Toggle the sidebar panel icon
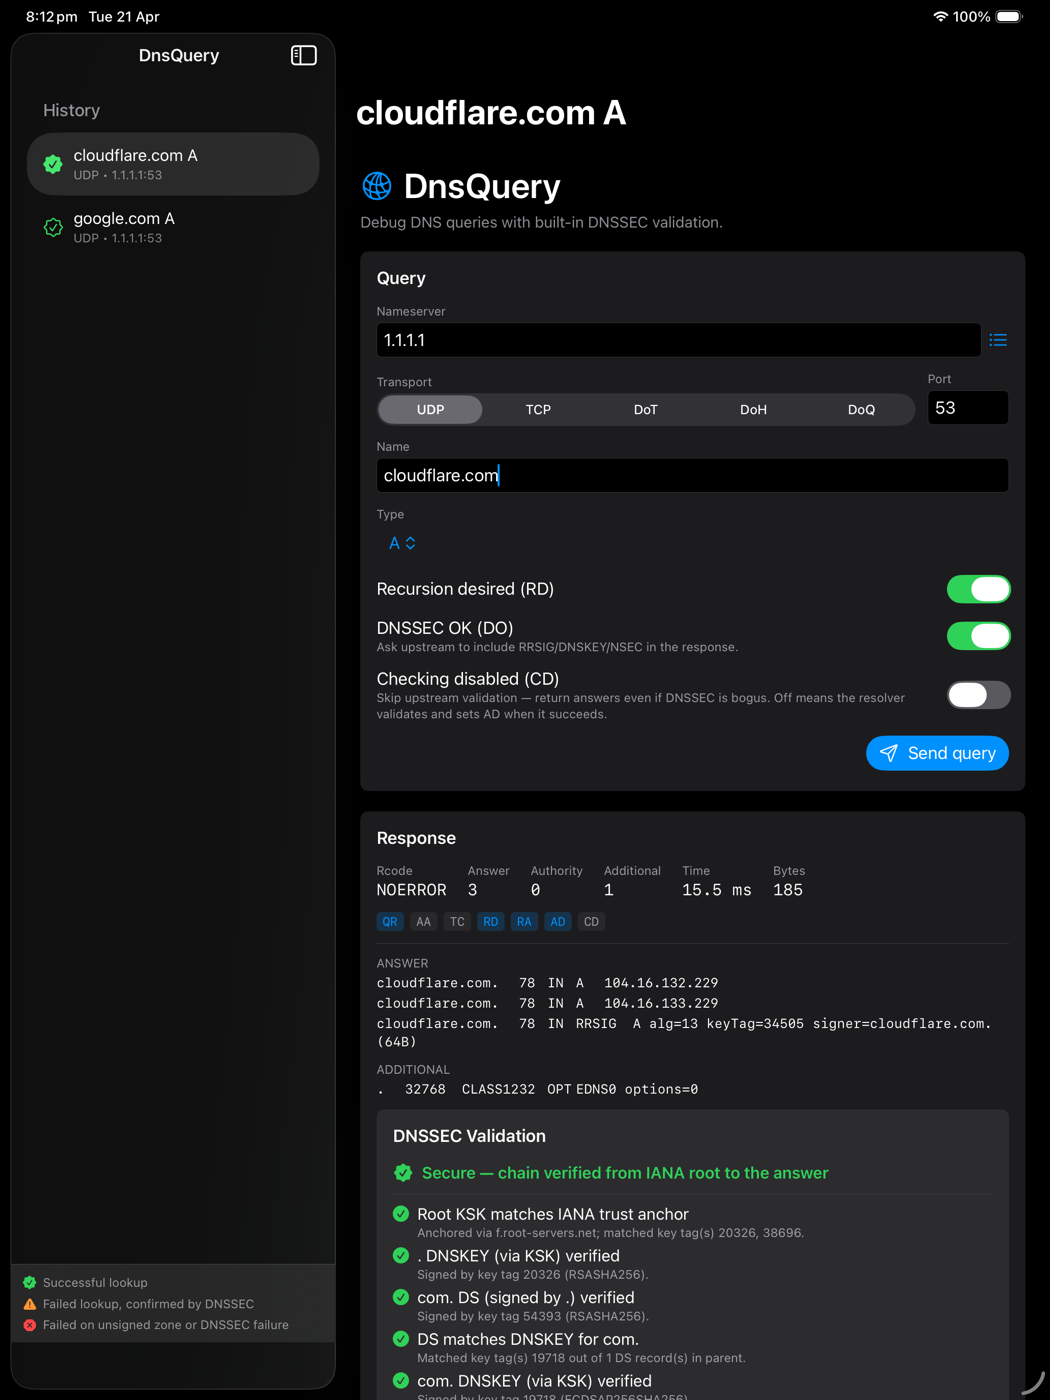The image size is (1050, 1400). pyautogui.click(x=304, y=55)
